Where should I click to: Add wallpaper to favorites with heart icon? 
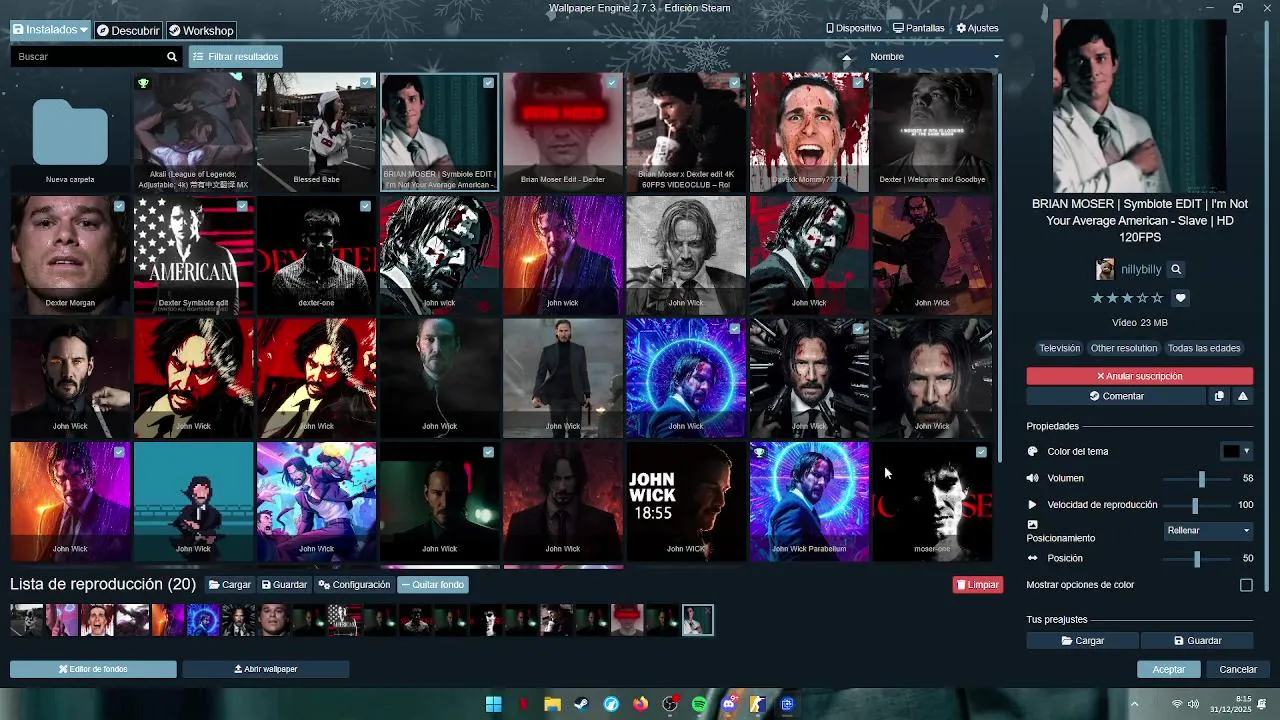tap(1180, 298)
